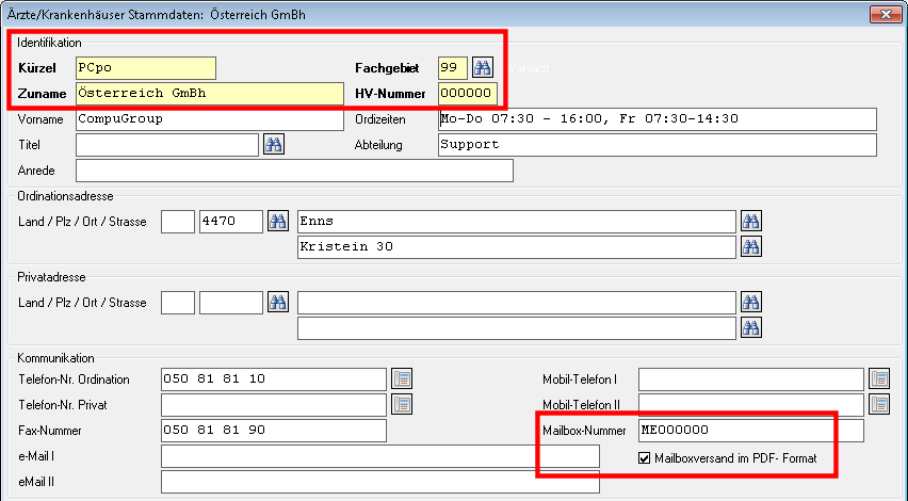
Task: Click phone icon beside Mobil-Telefon II
Action: click(x=880, y=404)
